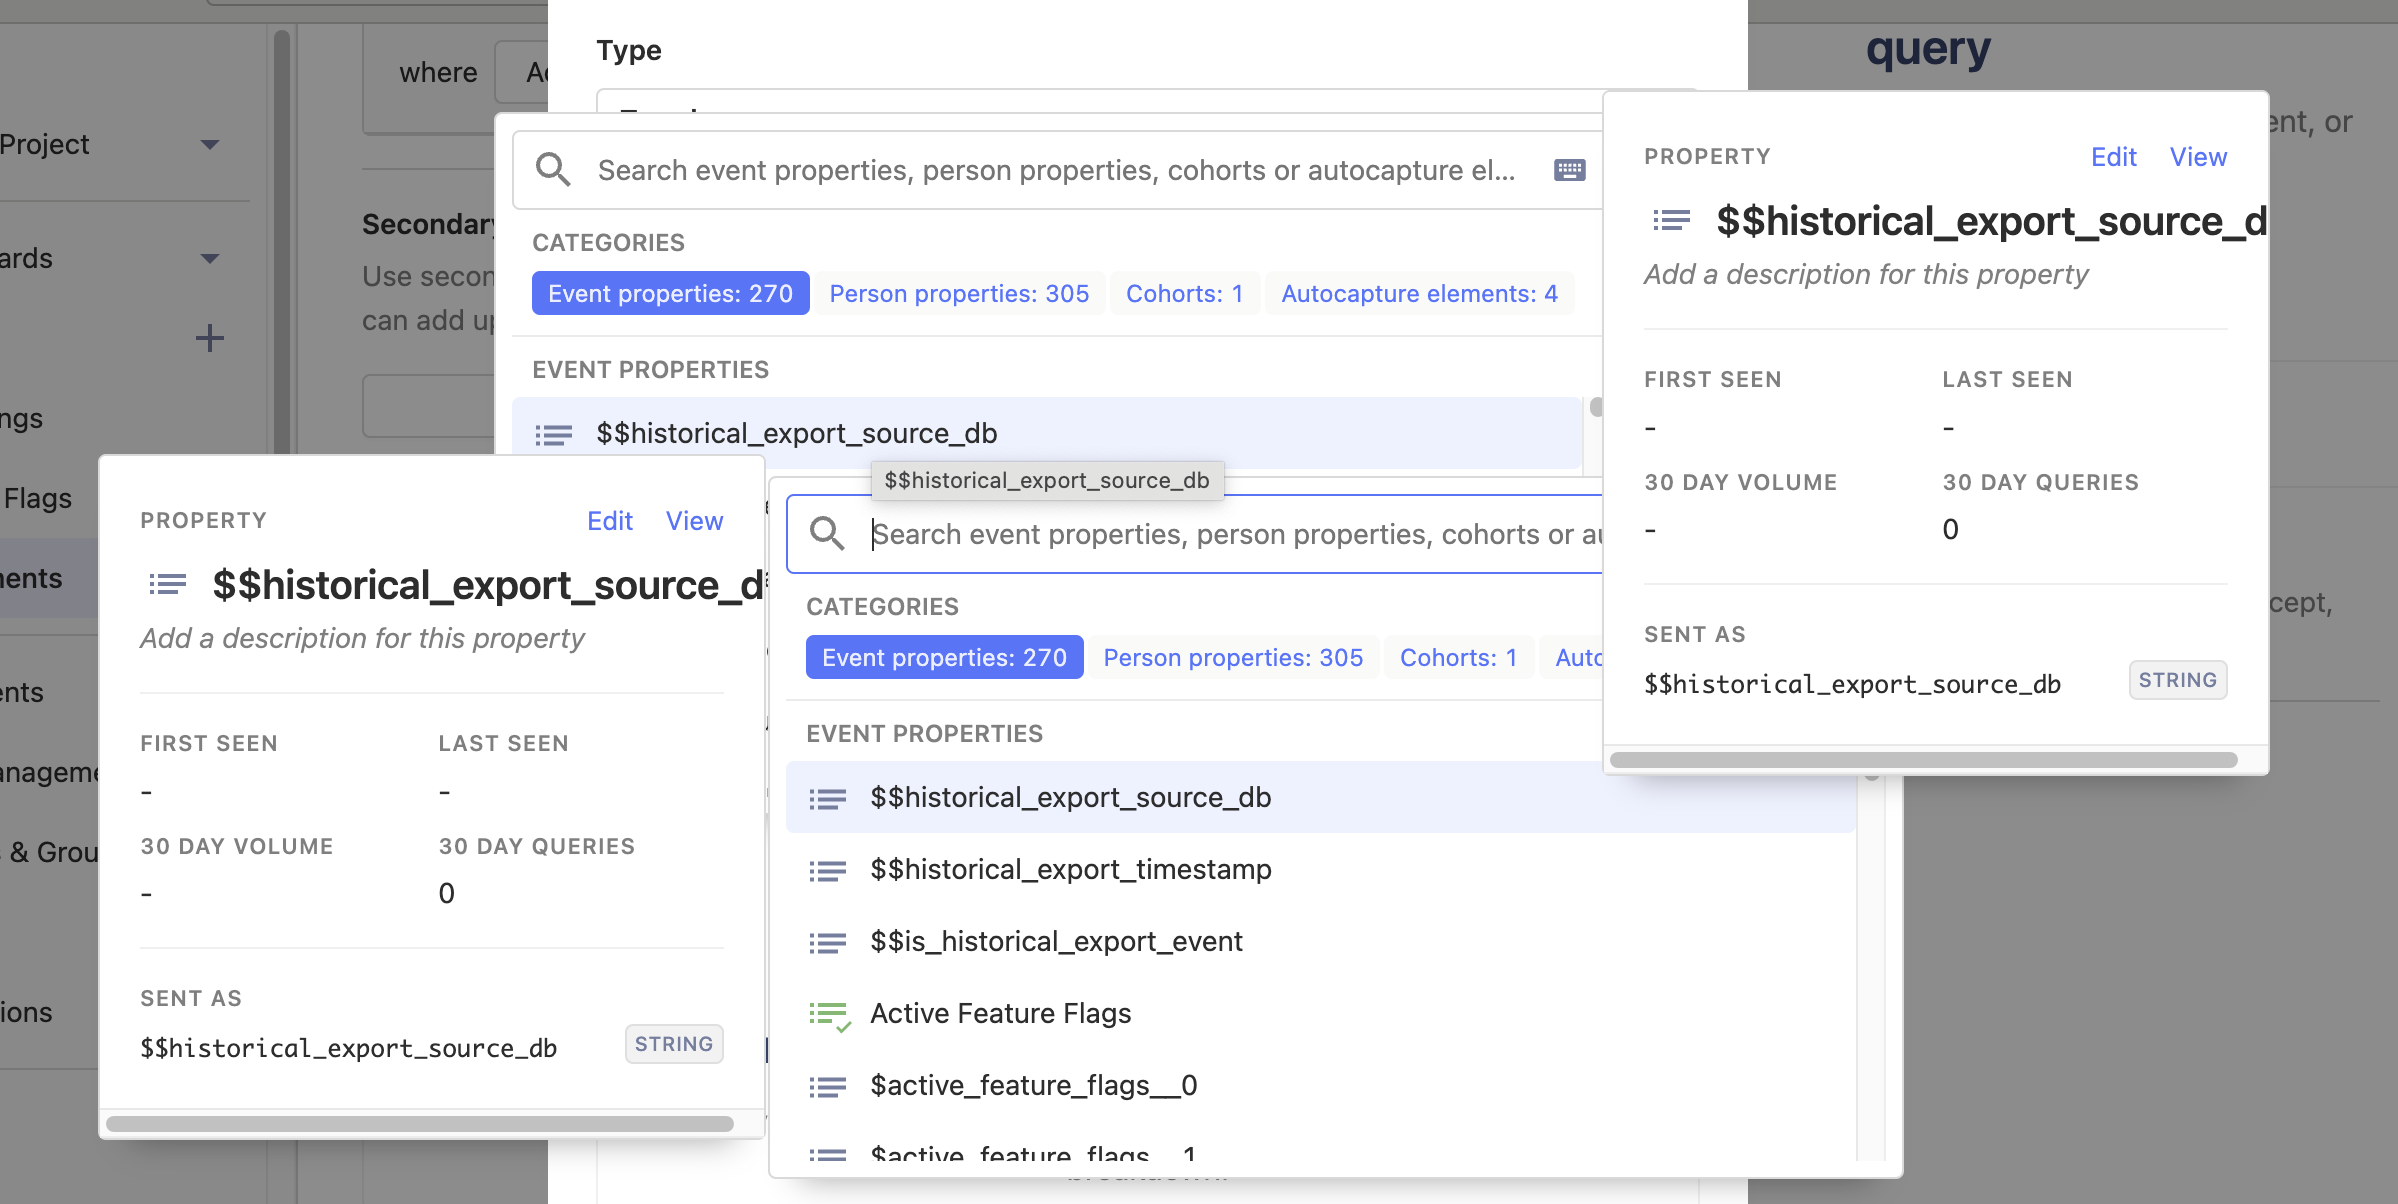Click the list icon next to $$is_historical_export_event

[x=828, y=942]
